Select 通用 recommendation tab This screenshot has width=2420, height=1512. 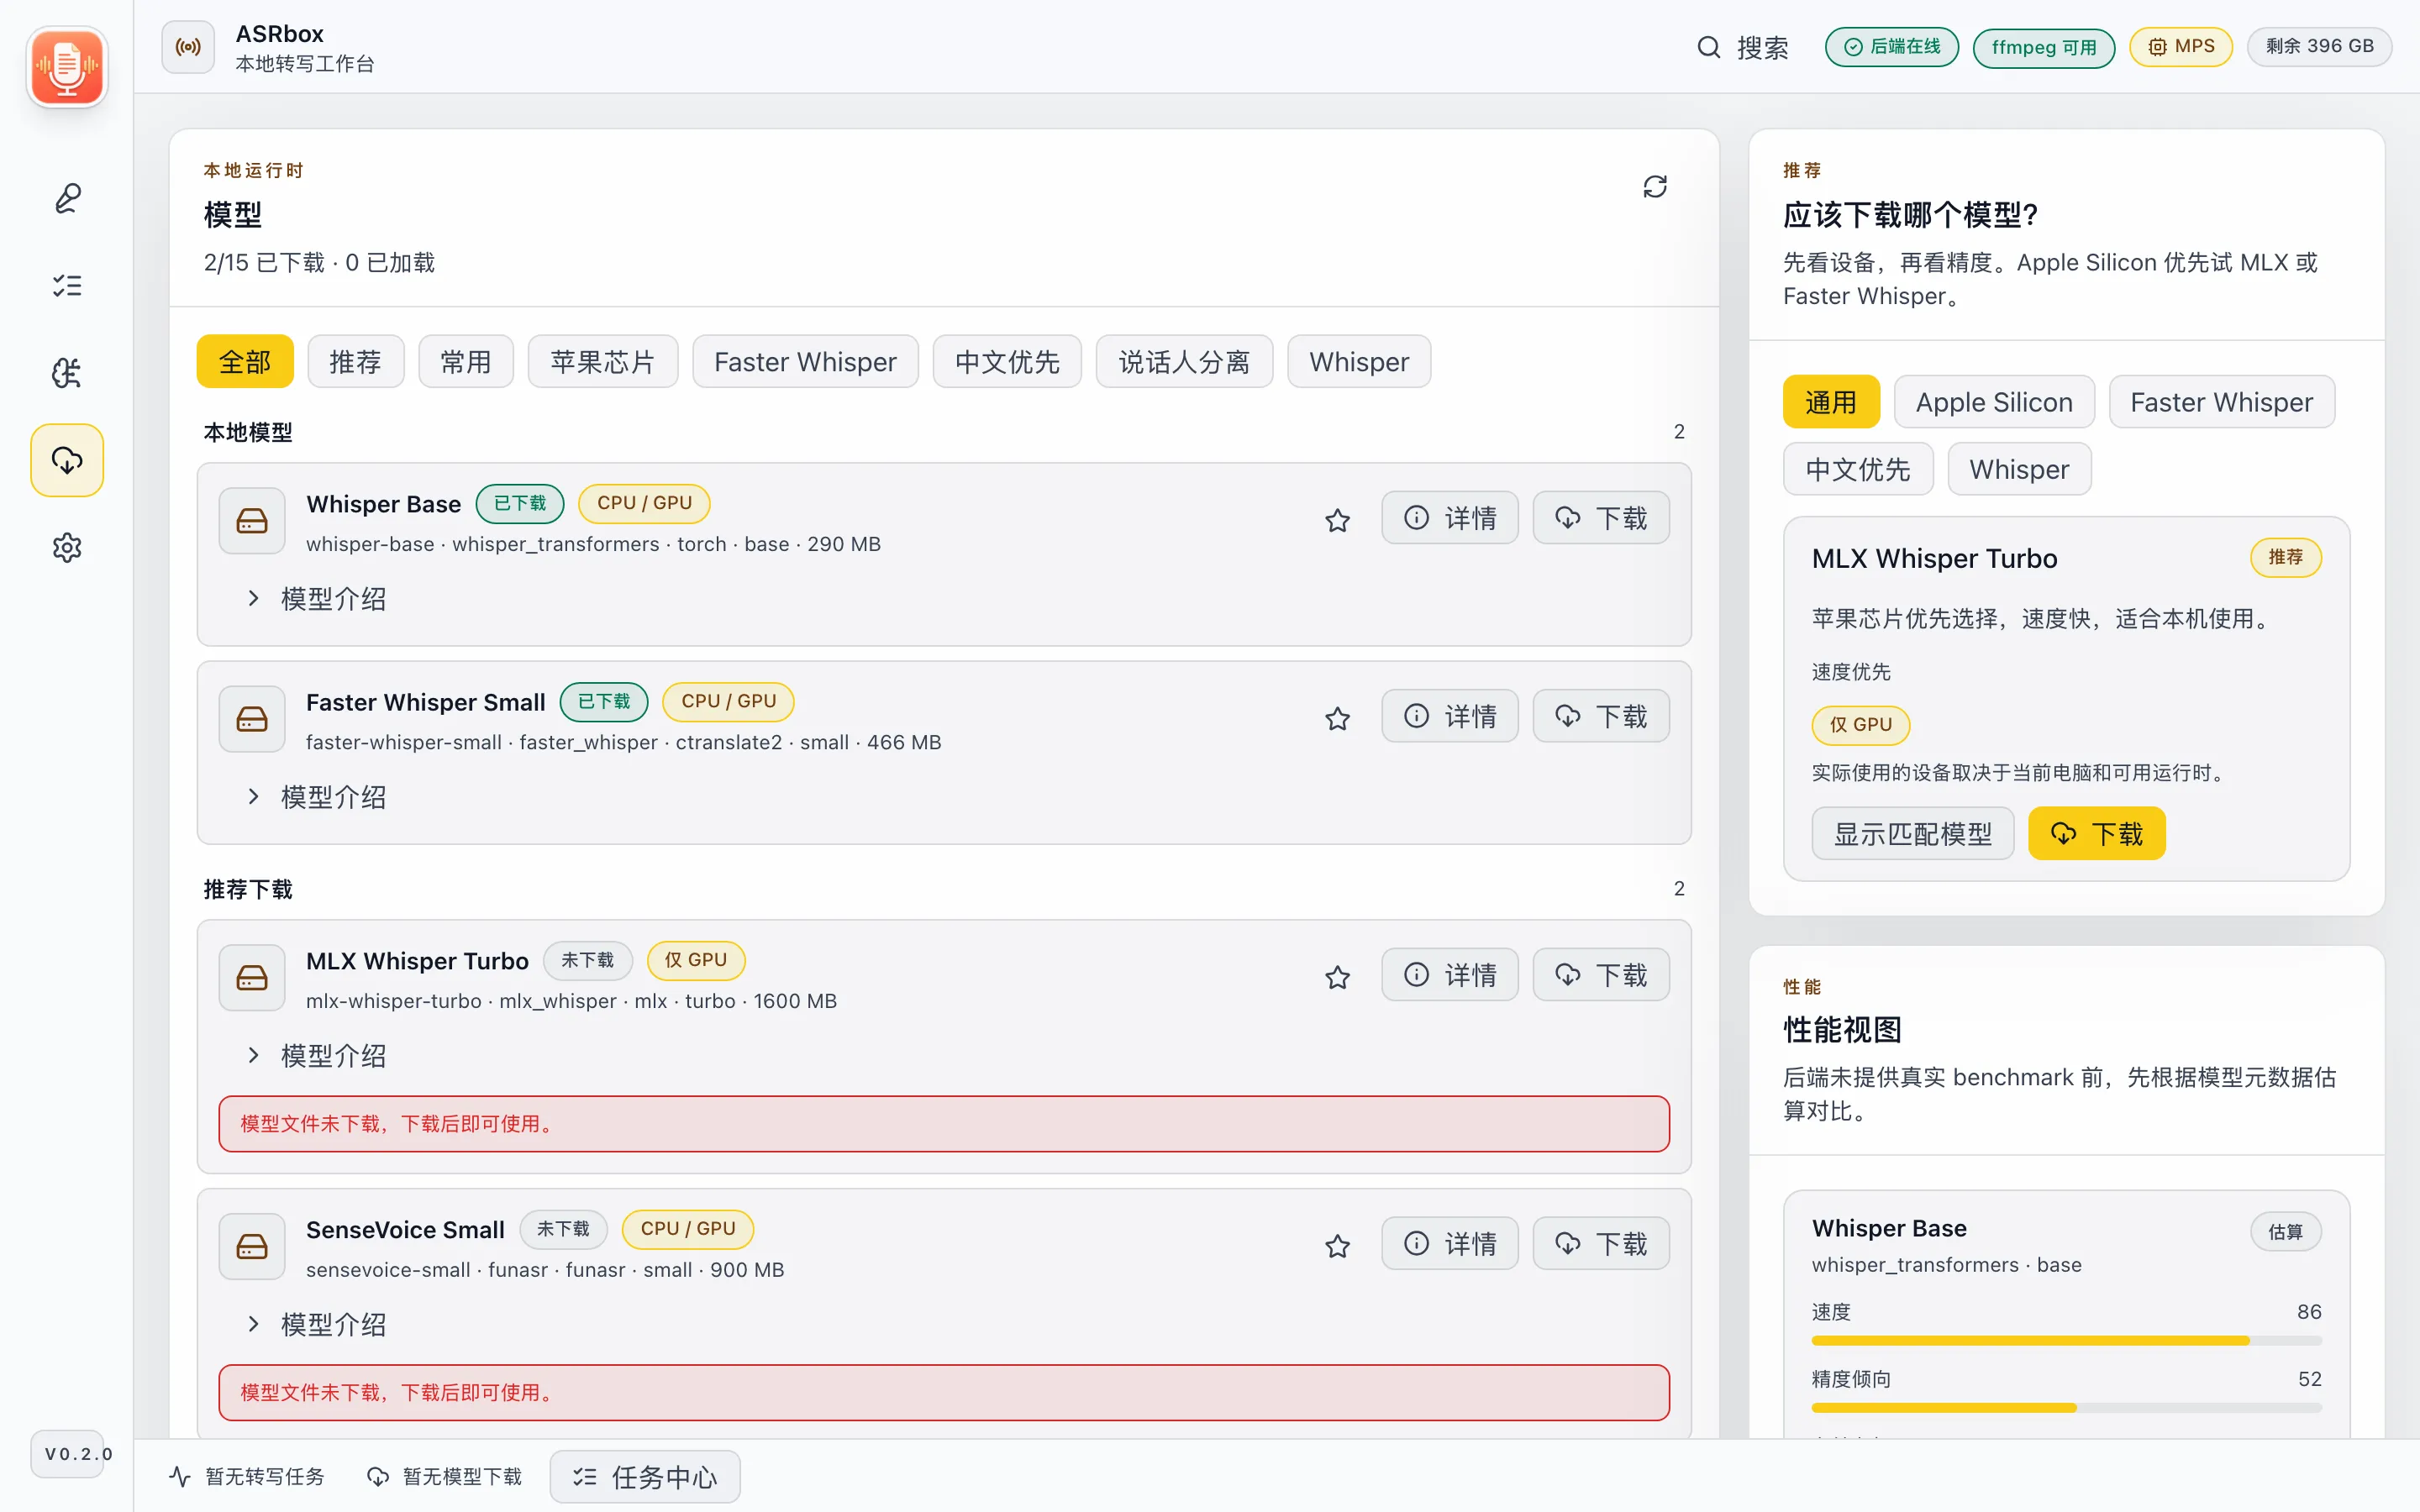coord(1831,402)
